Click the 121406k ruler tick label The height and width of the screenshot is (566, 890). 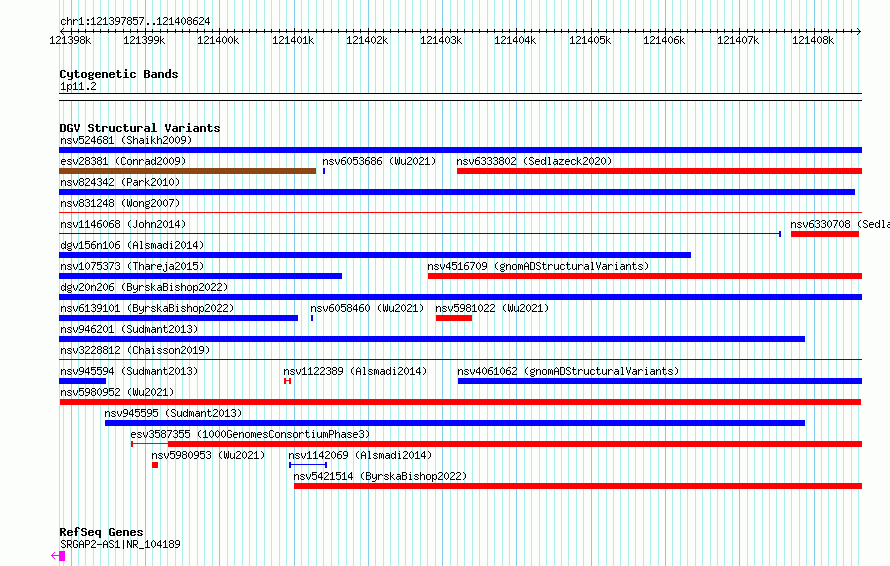pyautogui.click(x=664, y=40)
